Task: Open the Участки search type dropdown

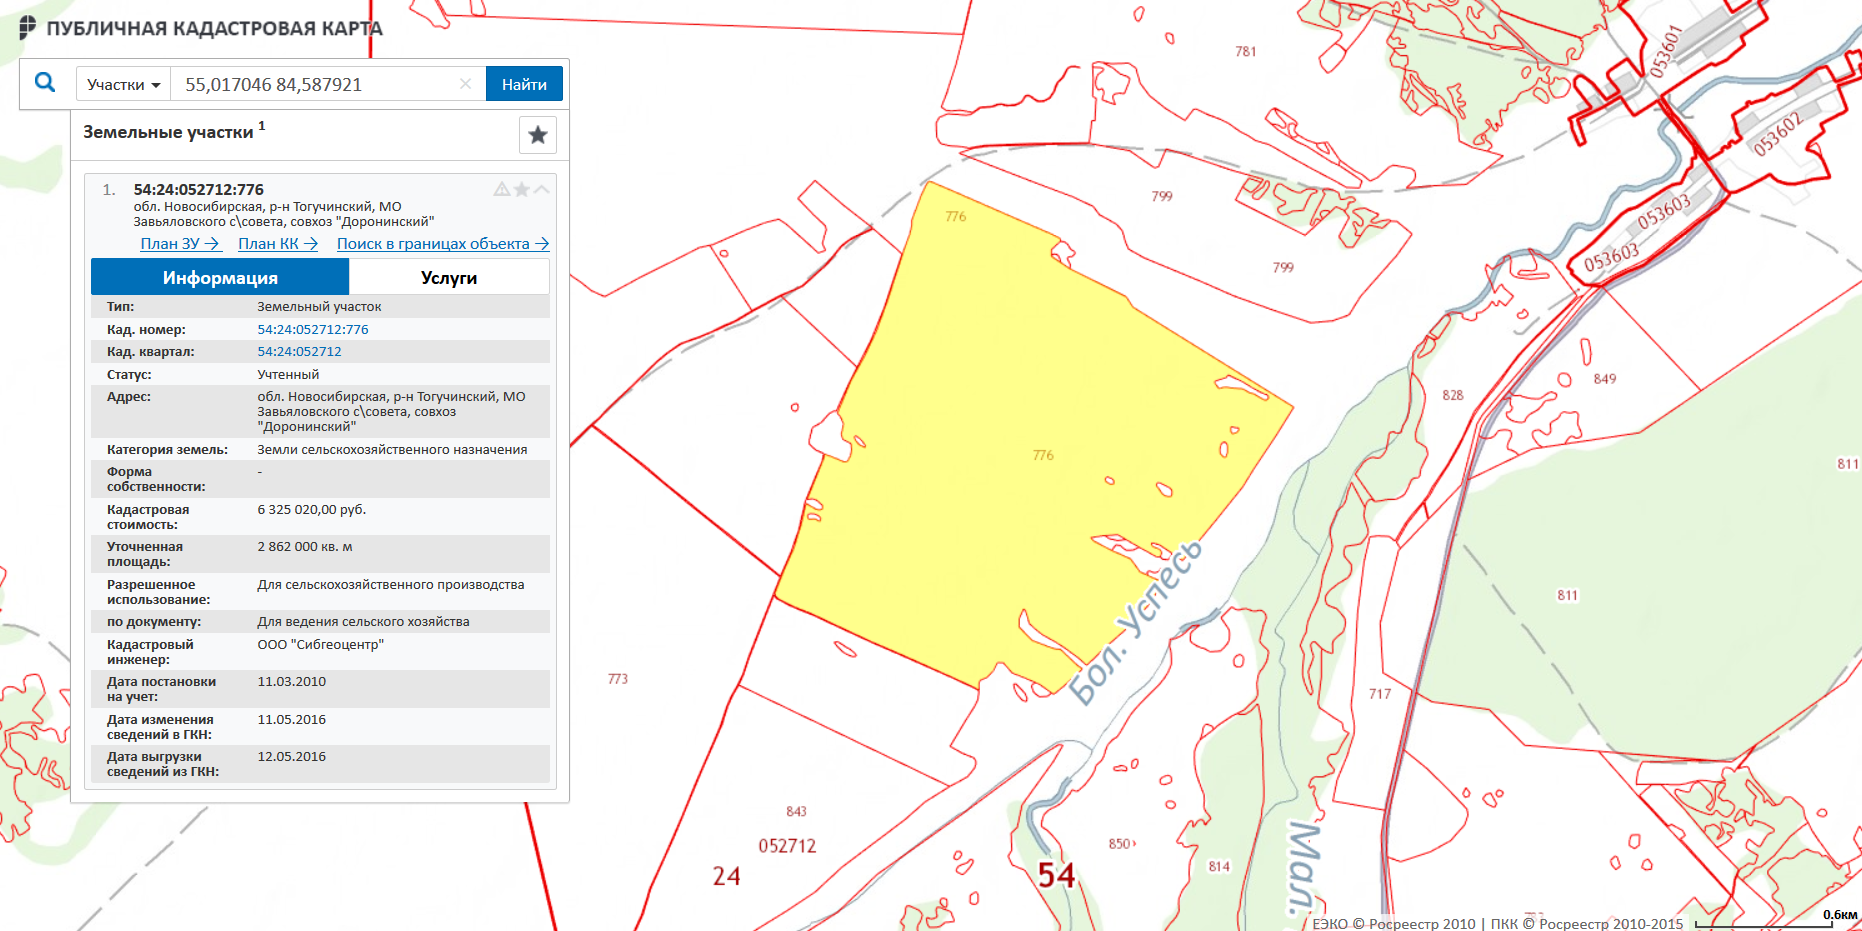Action: point(123,84)
